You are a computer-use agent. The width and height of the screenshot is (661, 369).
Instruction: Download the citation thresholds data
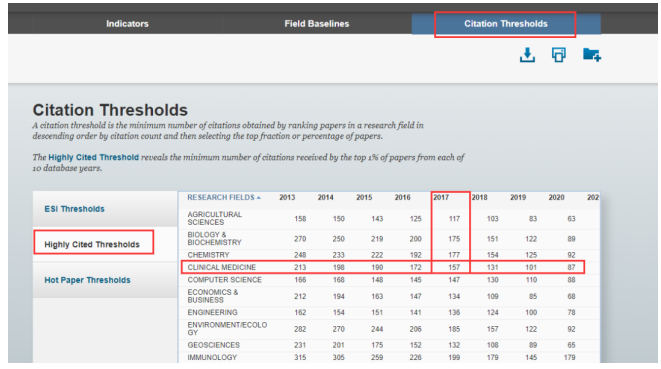(527, 55)
